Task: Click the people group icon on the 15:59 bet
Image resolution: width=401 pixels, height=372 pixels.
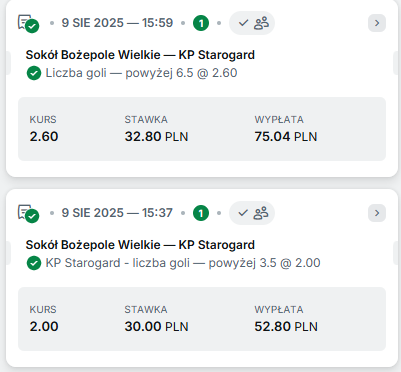Action: pyautogui.click(x=261, y=23)
